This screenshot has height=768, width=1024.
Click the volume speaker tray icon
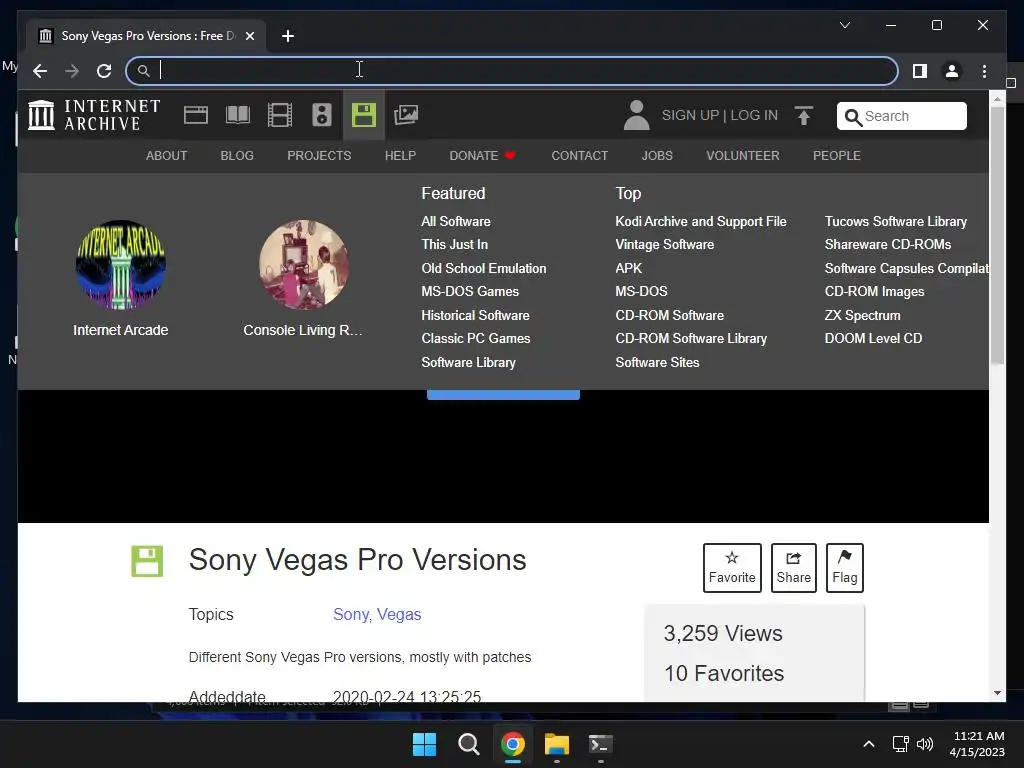925,744
